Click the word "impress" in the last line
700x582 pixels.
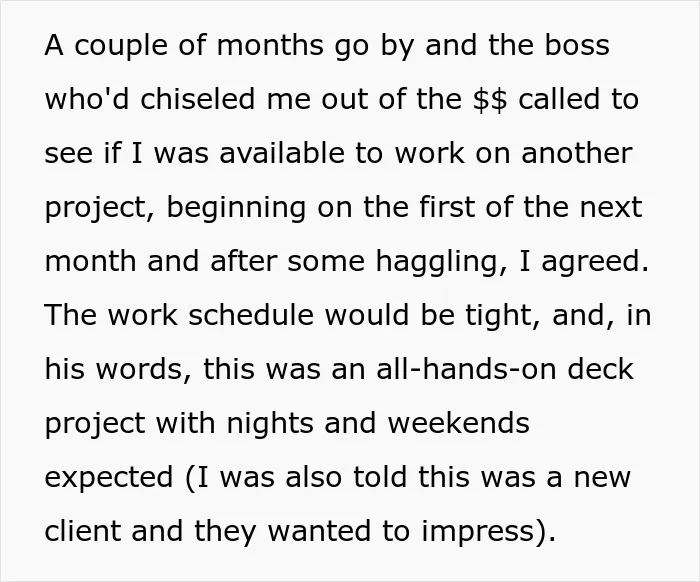coord(479,532)
